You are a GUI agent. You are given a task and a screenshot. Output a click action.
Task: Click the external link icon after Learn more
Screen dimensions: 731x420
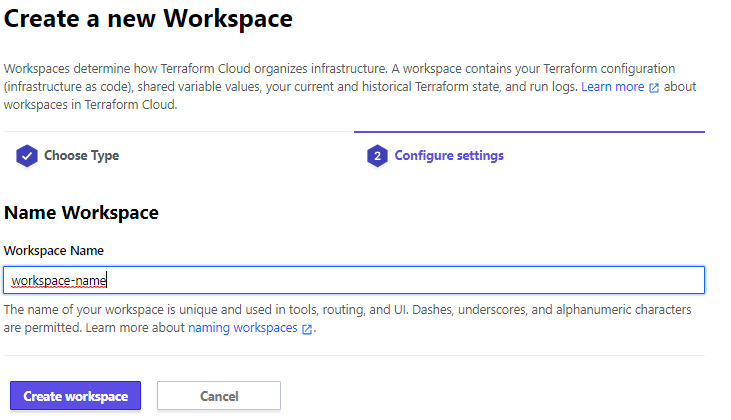click(654, 88)
